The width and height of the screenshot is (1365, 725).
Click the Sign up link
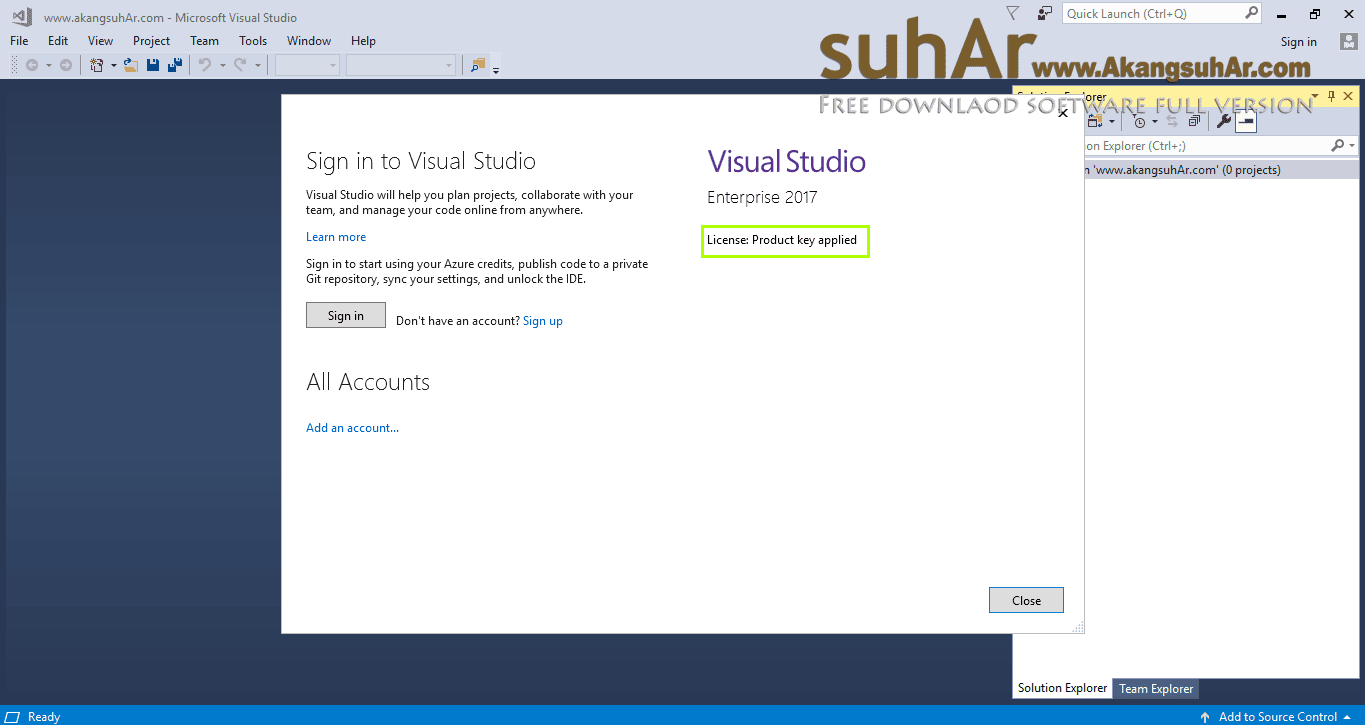pos(543,321)
